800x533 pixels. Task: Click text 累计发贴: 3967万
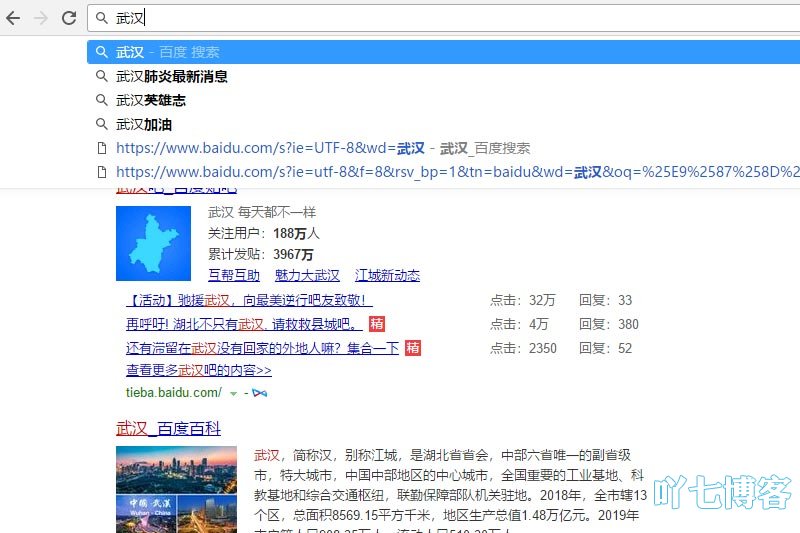[261, 254]
